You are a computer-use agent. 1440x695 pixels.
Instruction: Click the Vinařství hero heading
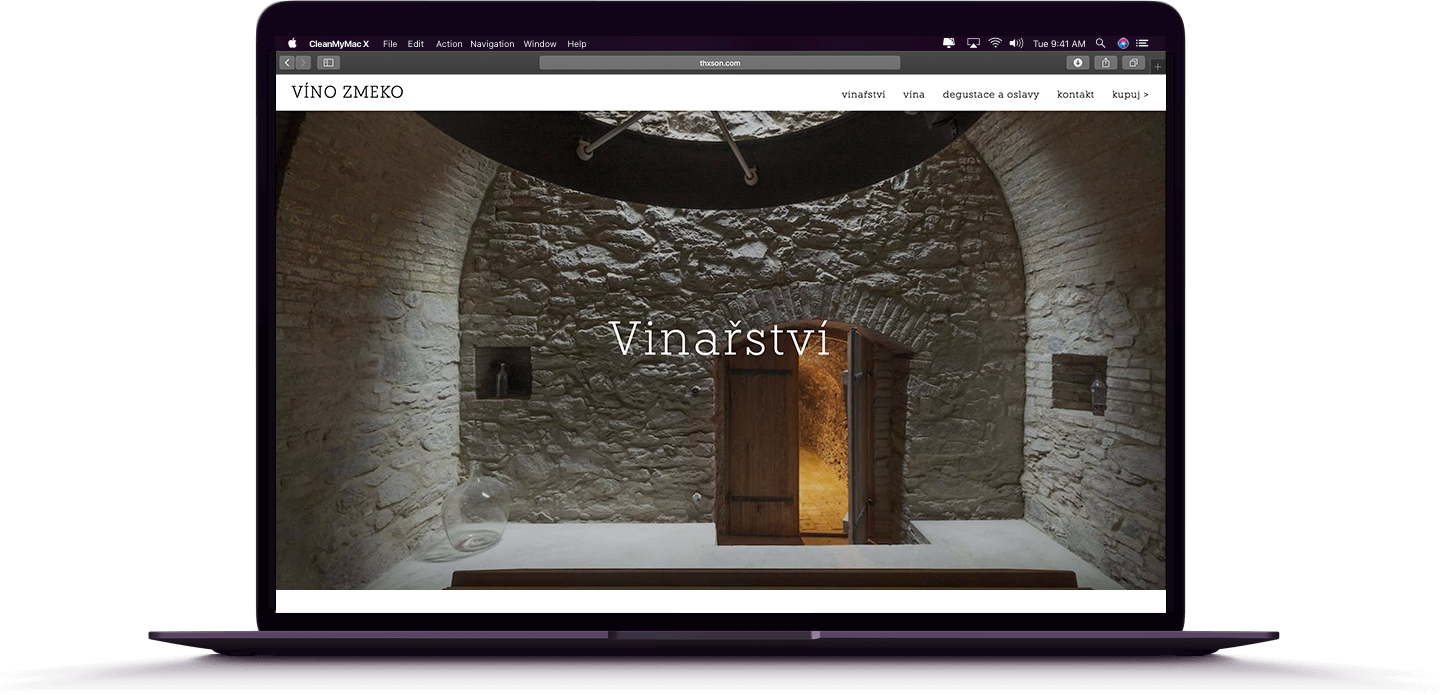coord(720,338)
